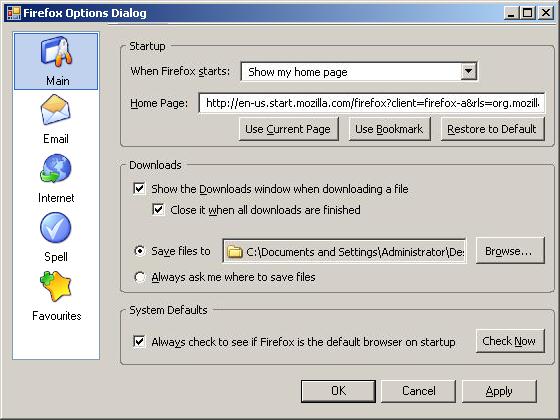Maximize the Firefox Options Dialog
Screen dimensions: 560x420
[528, 13]
